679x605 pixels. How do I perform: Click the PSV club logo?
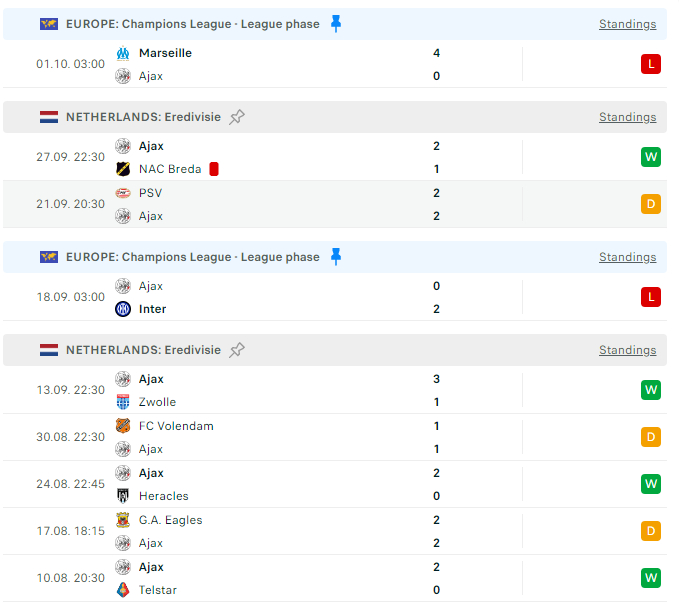point(123,193)
